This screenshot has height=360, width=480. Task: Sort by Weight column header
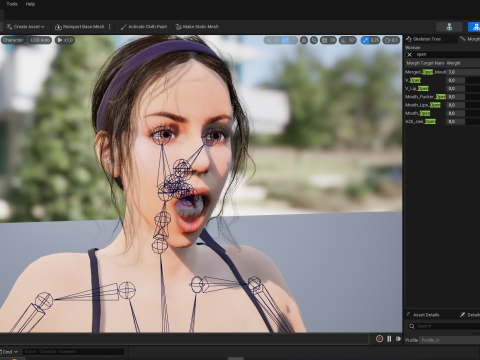[x=463, y=63]
